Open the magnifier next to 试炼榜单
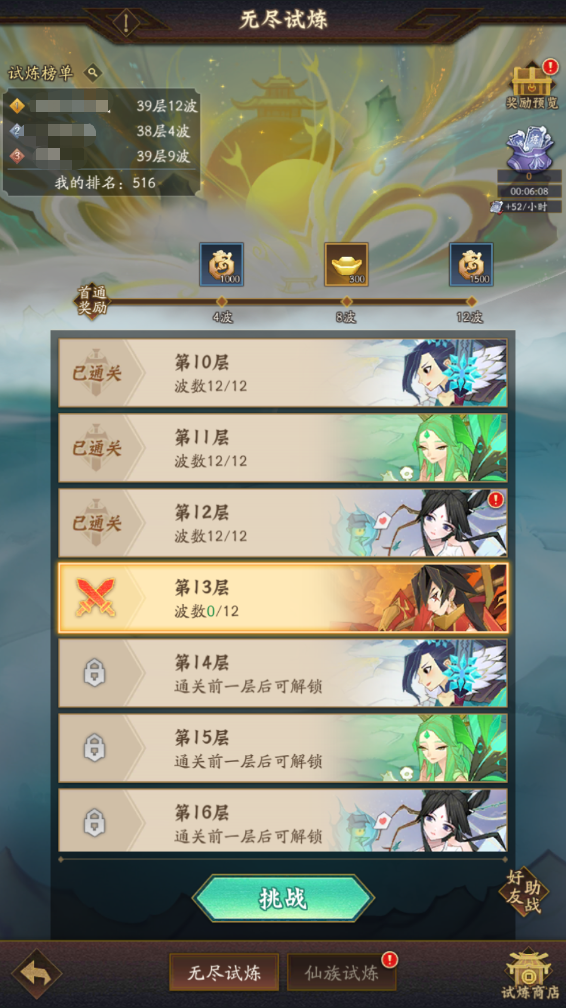 coord(93,73)
